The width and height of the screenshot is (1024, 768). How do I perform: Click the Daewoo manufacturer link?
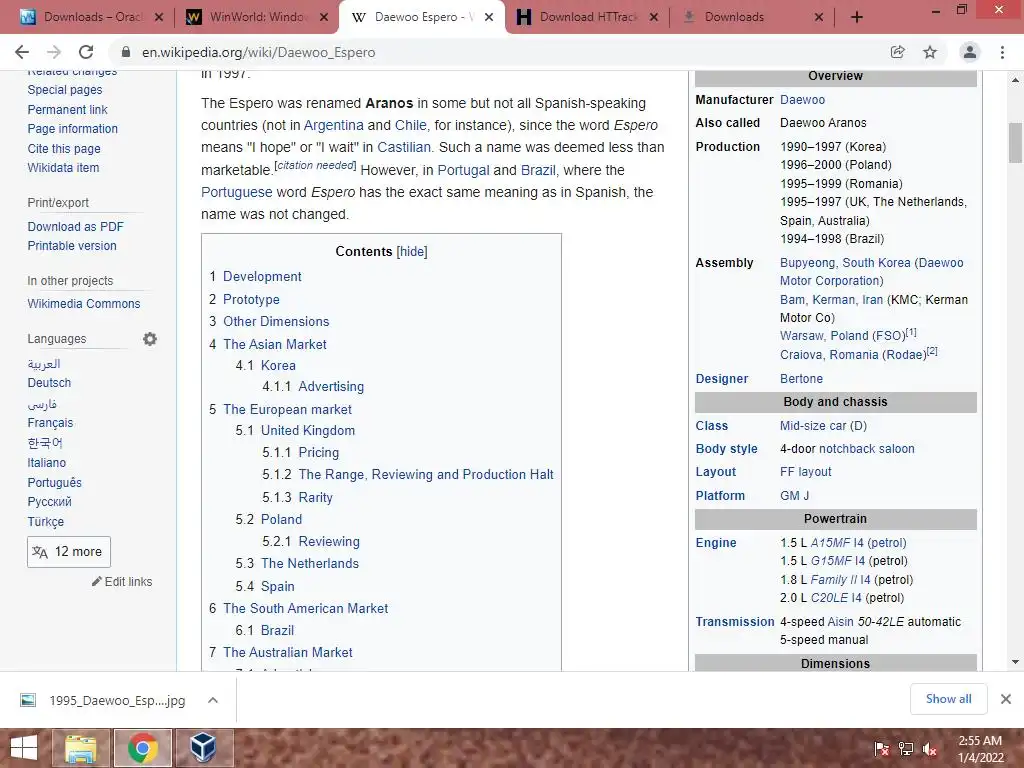[802, 100]
